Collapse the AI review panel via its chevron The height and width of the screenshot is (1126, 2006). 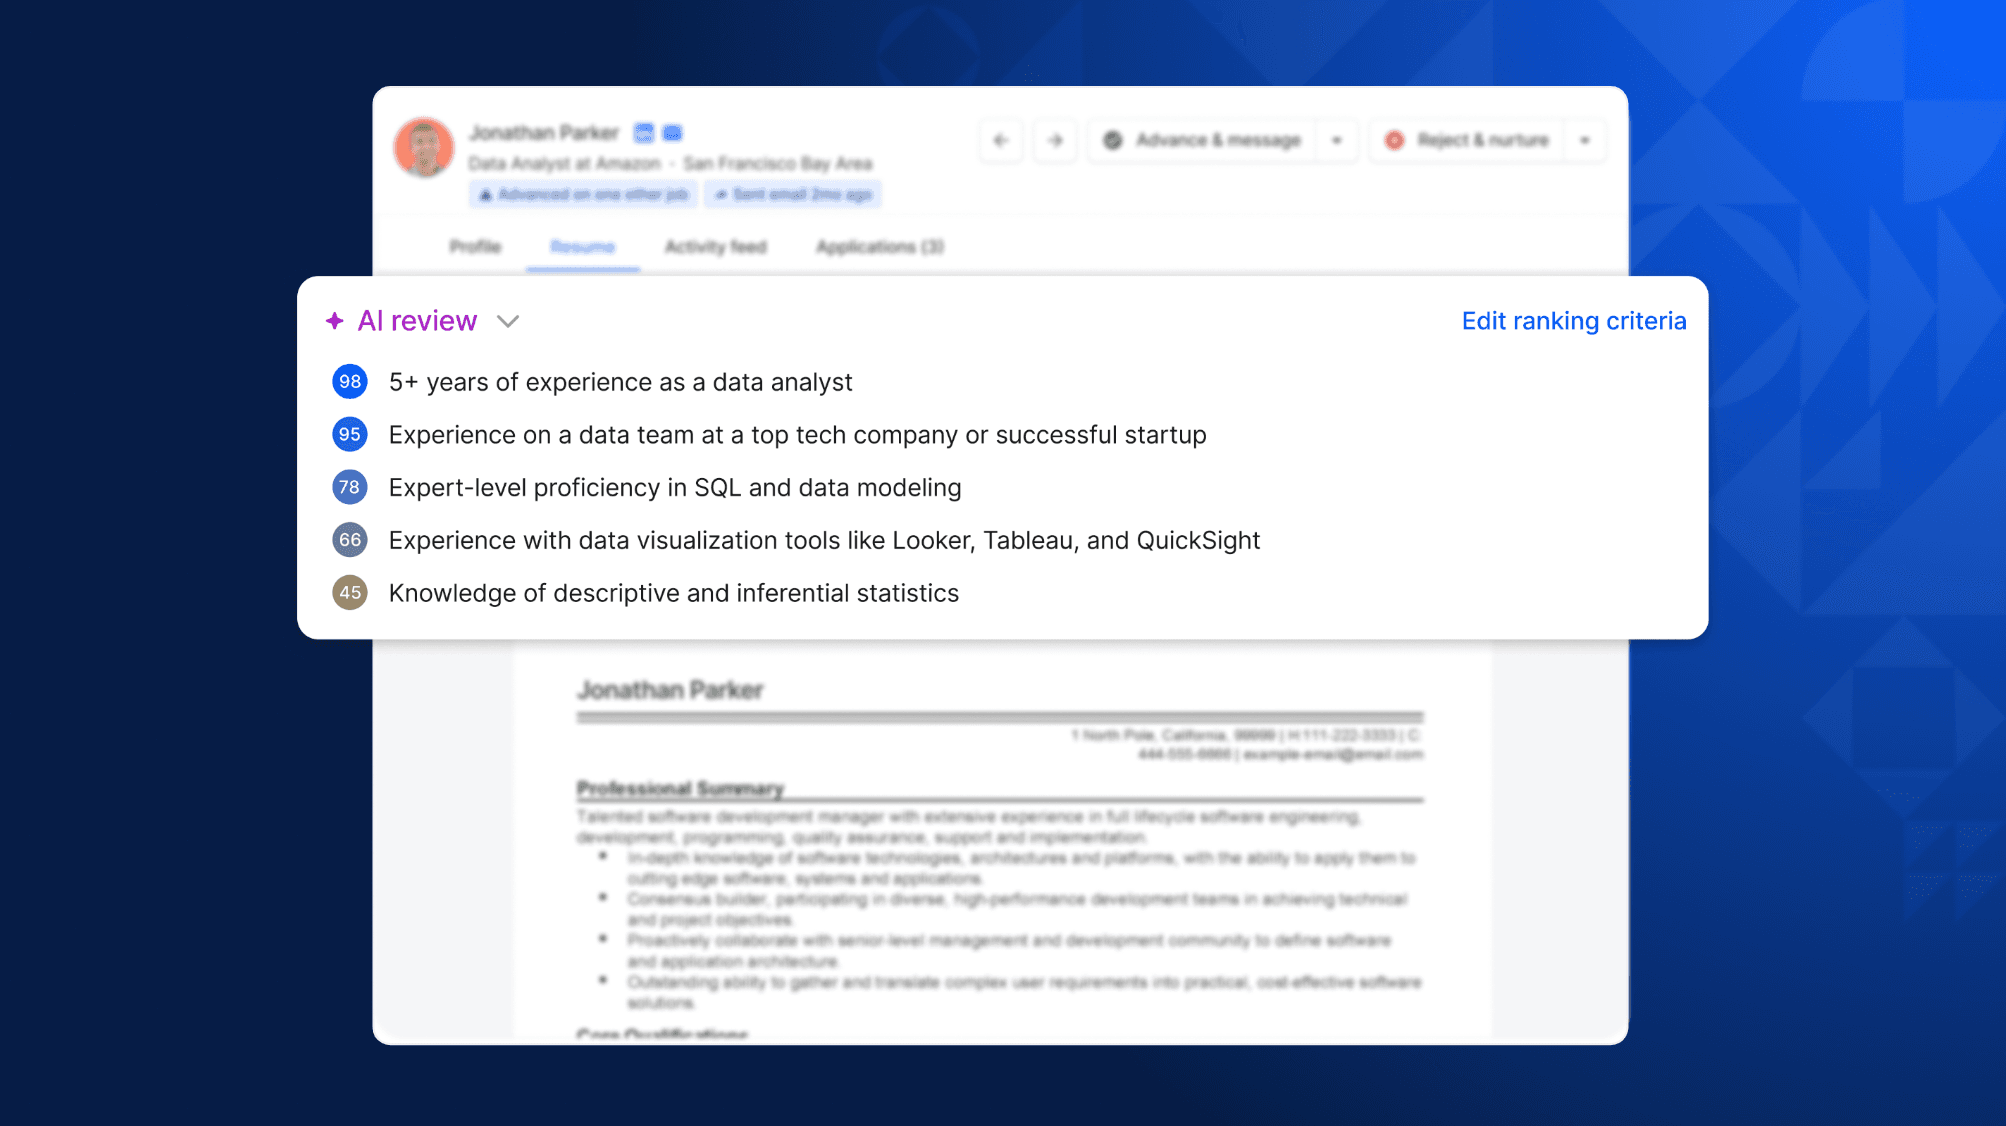pyautogui.click(x=508, y=321)
